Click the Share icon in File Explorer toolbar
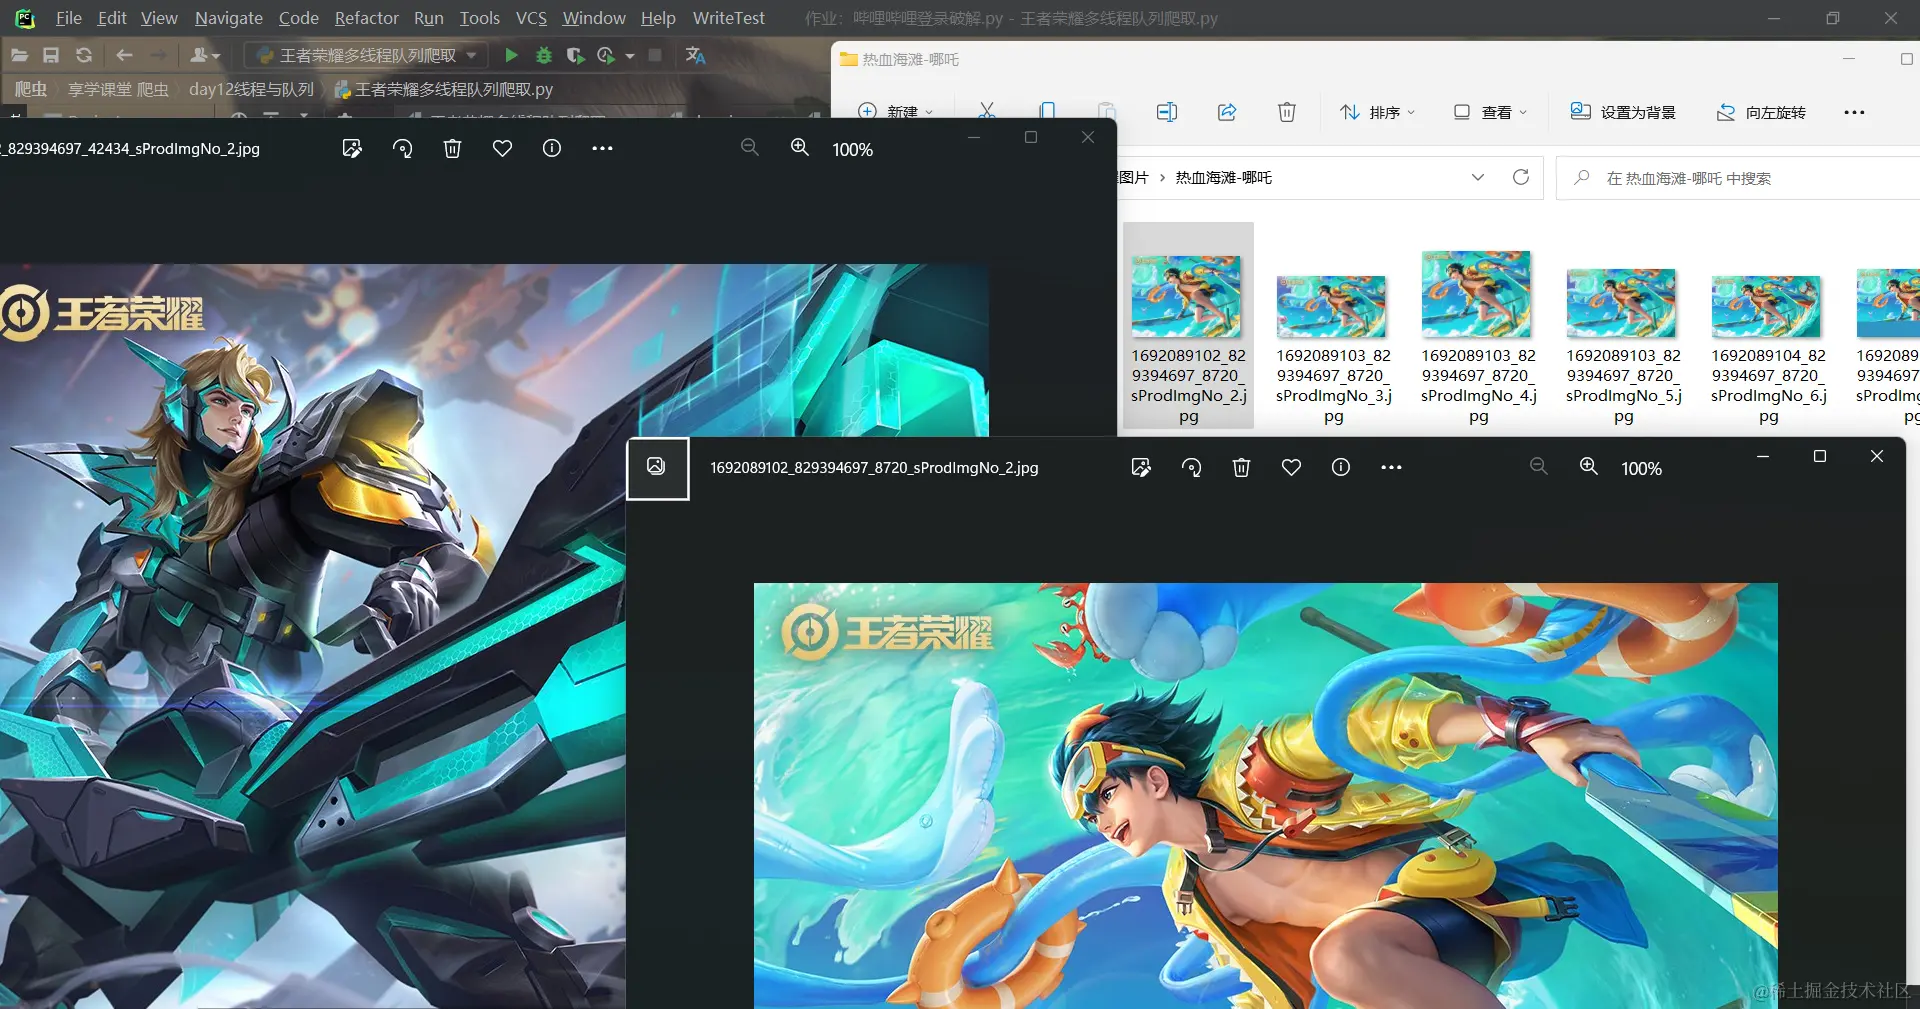The height and width of the screenshot is (1009, 1920). point(1227,112)
